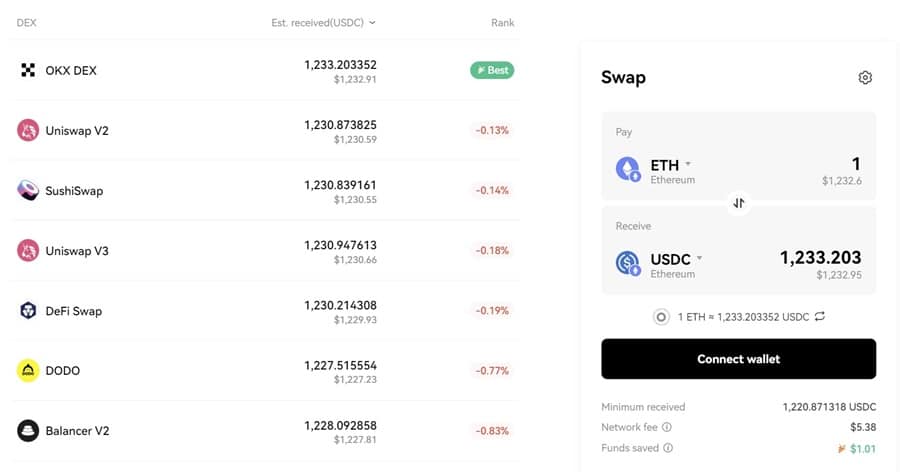Click the OKX DEX logo icon
This screenshot has height=472, width=900.
28,70
